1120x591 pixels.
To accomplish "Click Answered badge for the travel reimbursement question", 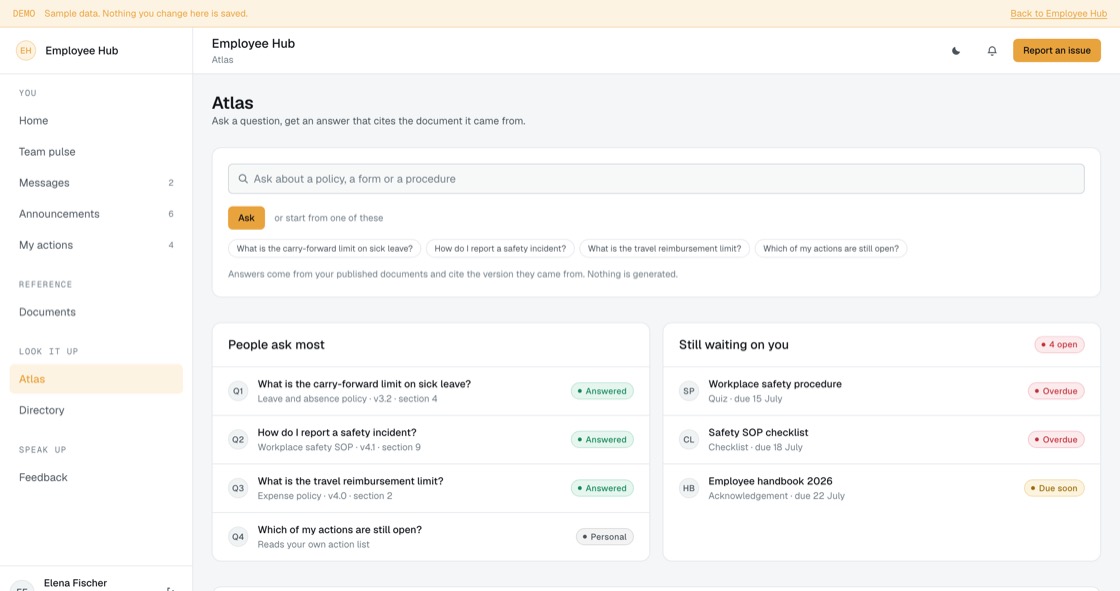I will tap(602, 488).
